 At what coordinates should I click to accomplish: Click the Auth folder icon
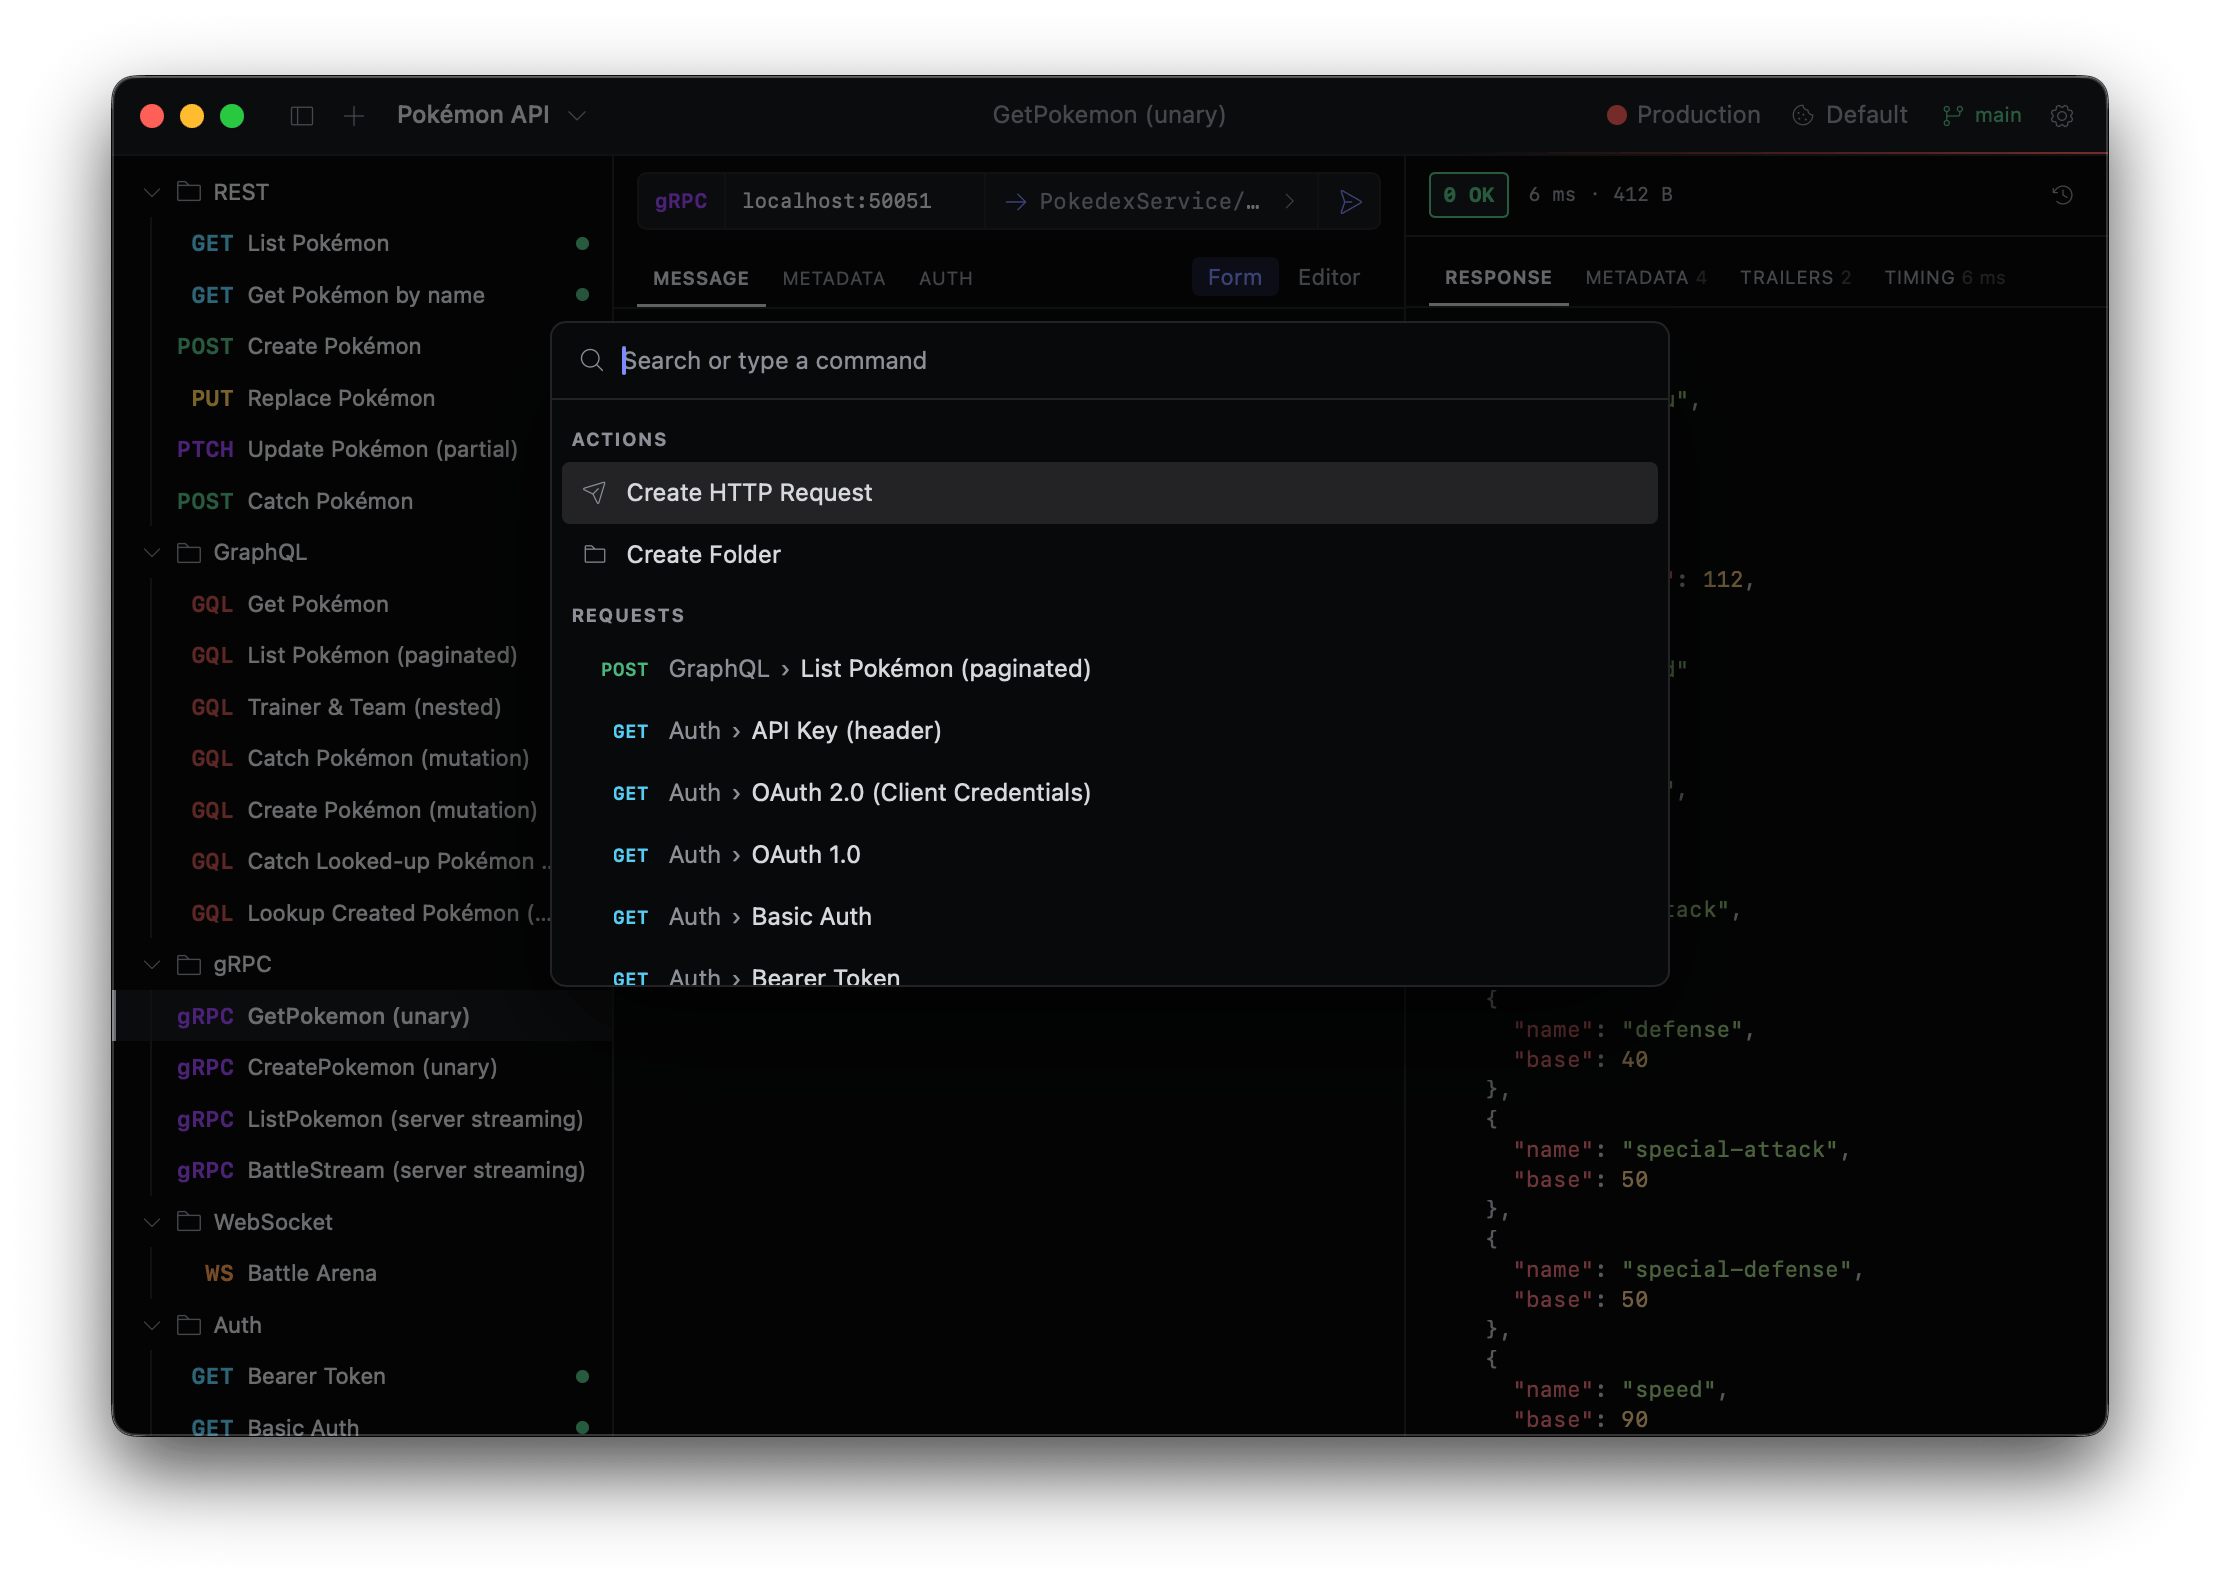click(189, 1325)
